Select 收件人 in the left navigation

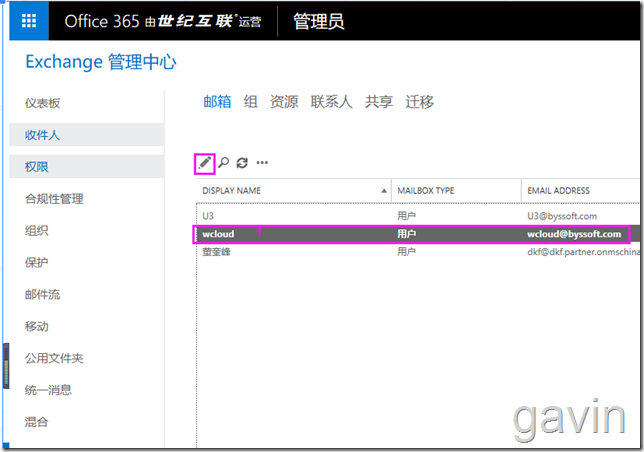pyautogui.click(x=87, y=135)
